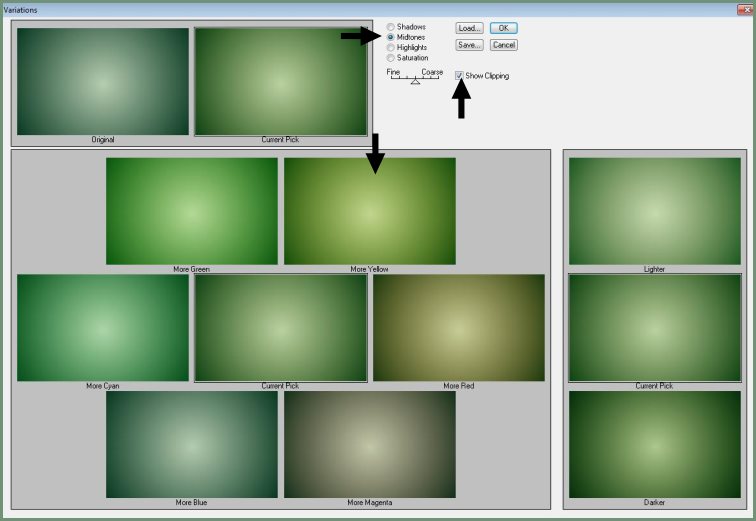The image size is (756, 521).
Task: Toggle the Show Clipping checkbox
Action: (460, 76)
